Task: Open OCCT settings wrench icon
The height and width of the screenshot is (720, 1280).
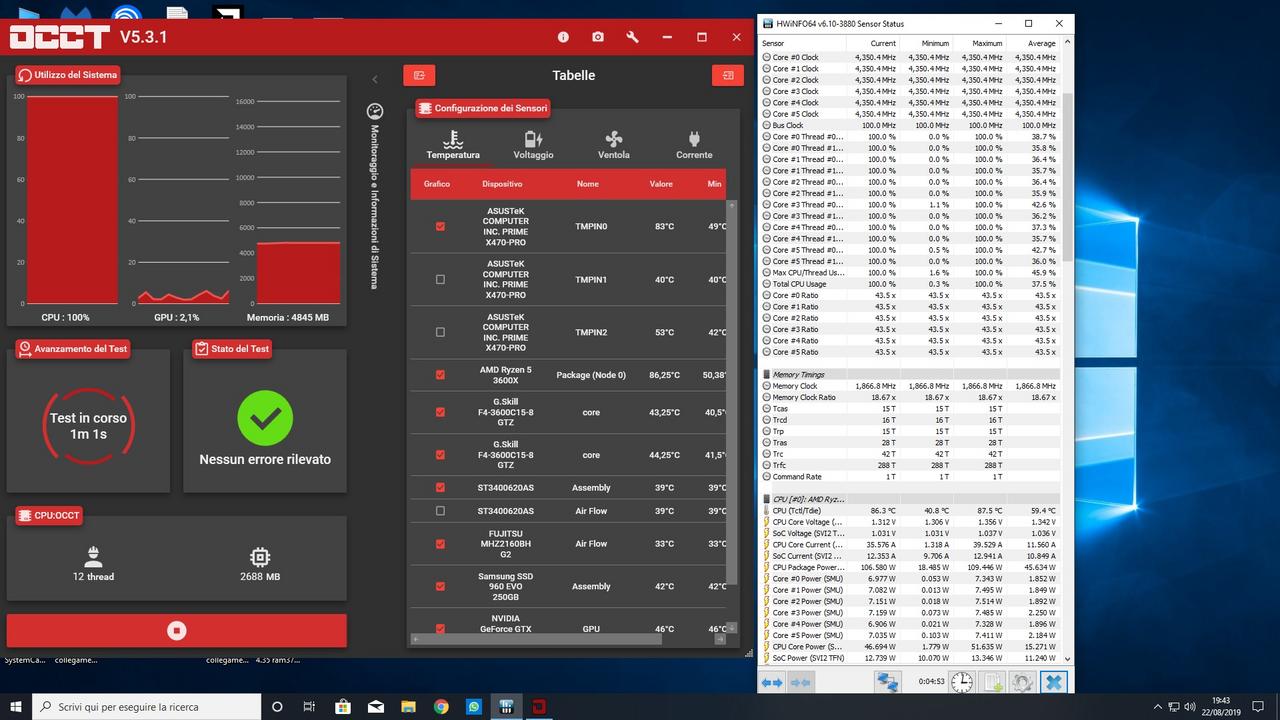Action: pyautogui.click(x=632, y=37)
